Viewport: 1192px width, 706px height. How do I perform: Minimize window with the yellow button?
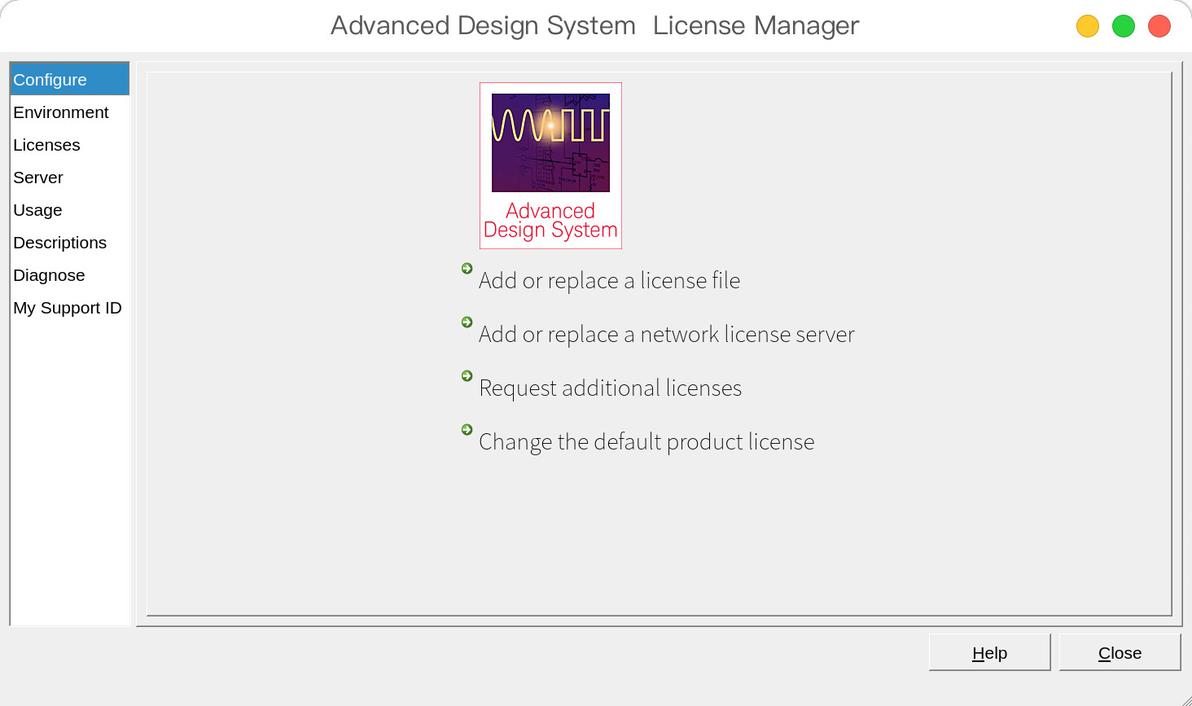pyautogui.click(x=1087, y=26)
